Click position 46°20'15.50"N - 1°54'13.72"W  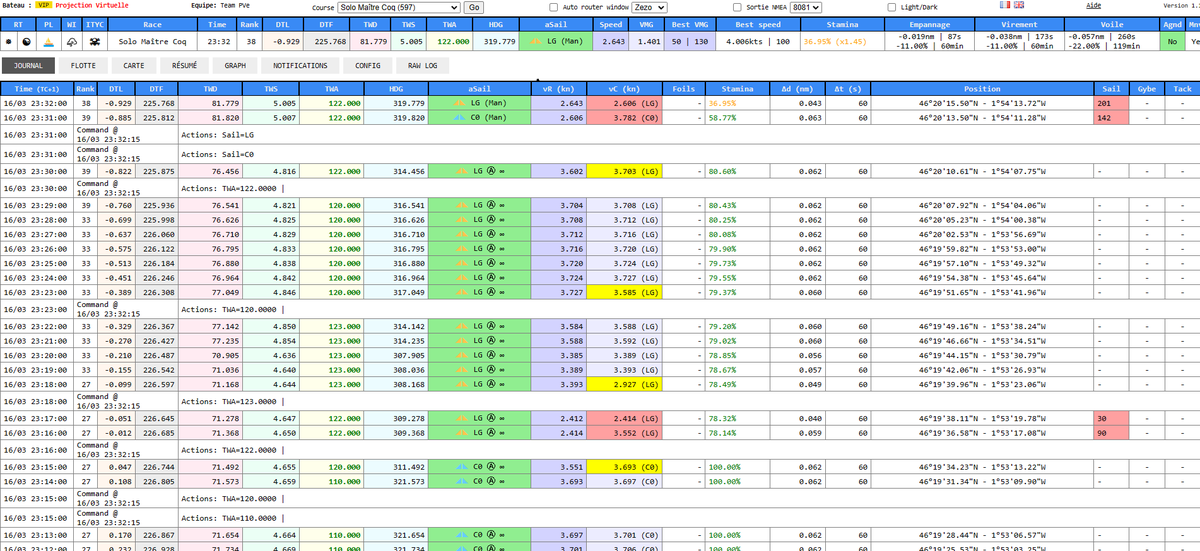982,103
